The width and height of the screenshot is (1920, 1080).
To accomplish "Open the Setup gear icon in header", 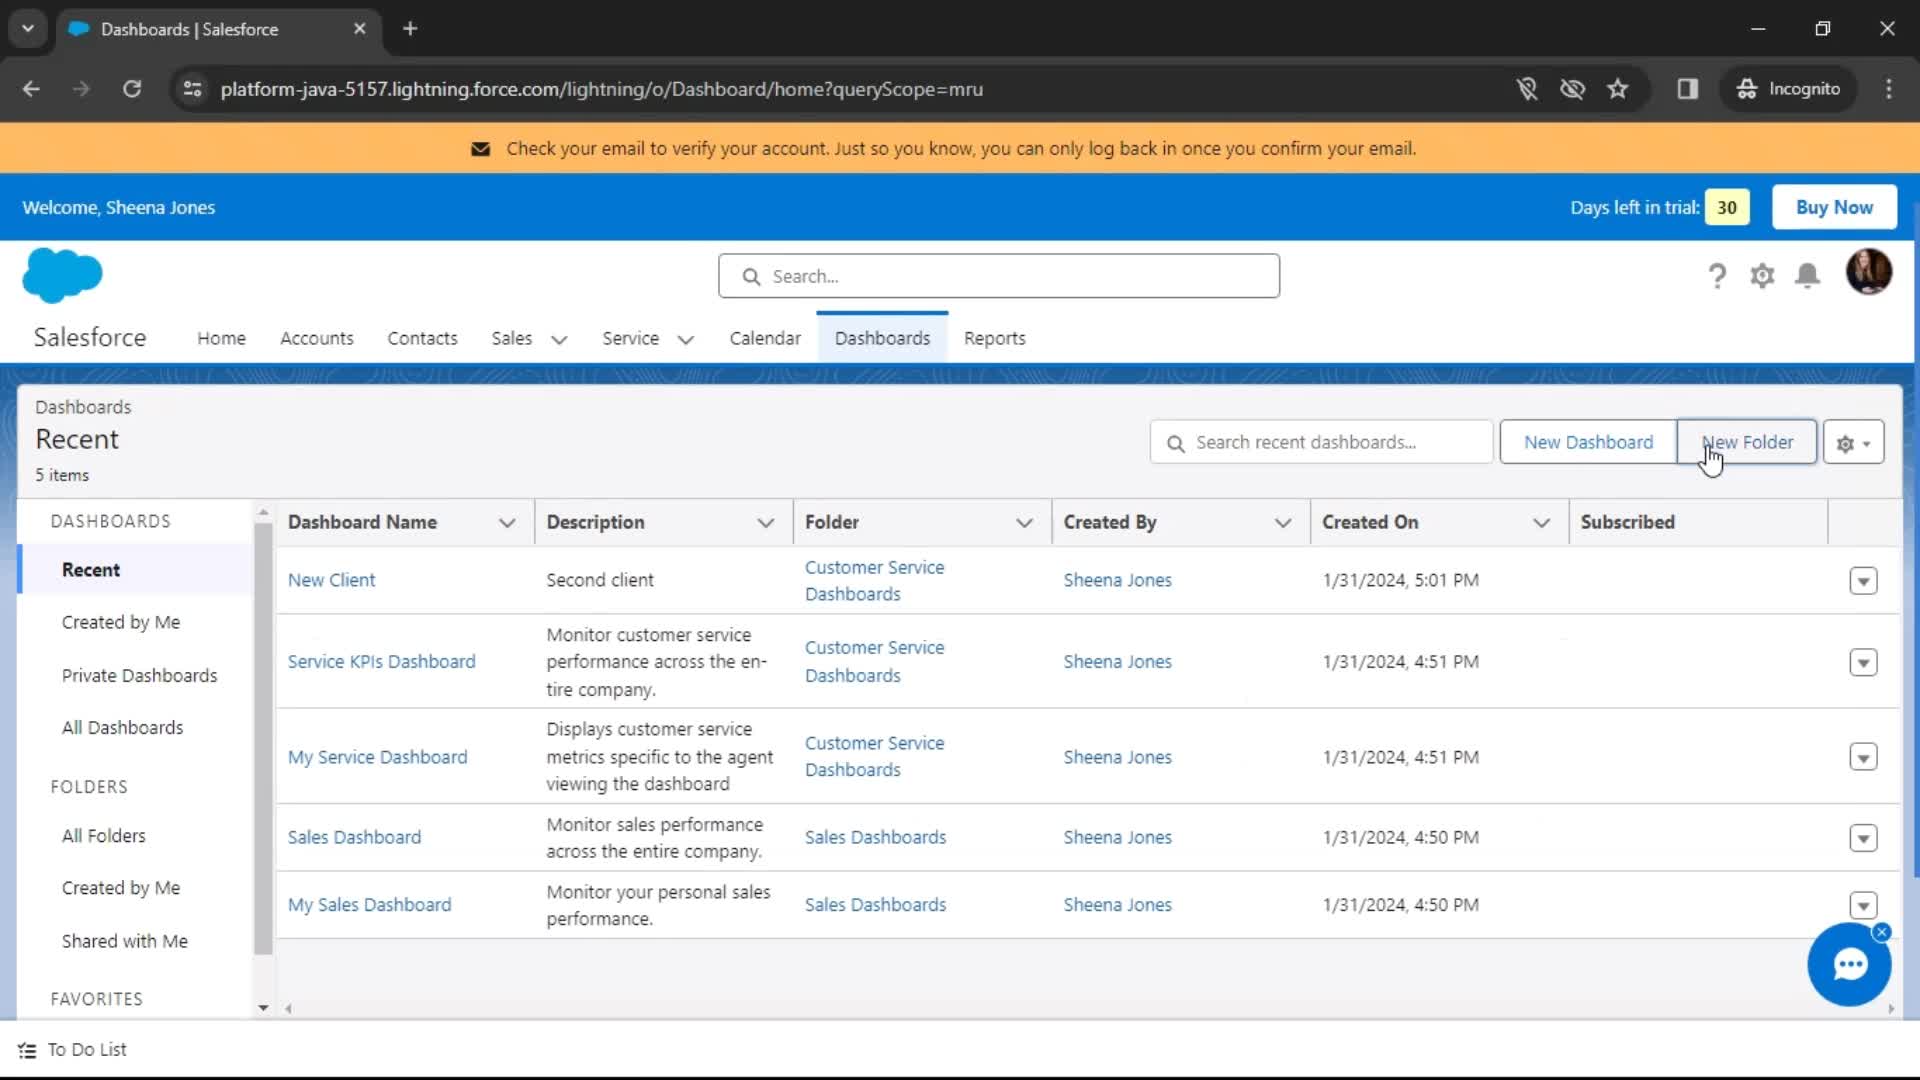I will point(1762,275).
